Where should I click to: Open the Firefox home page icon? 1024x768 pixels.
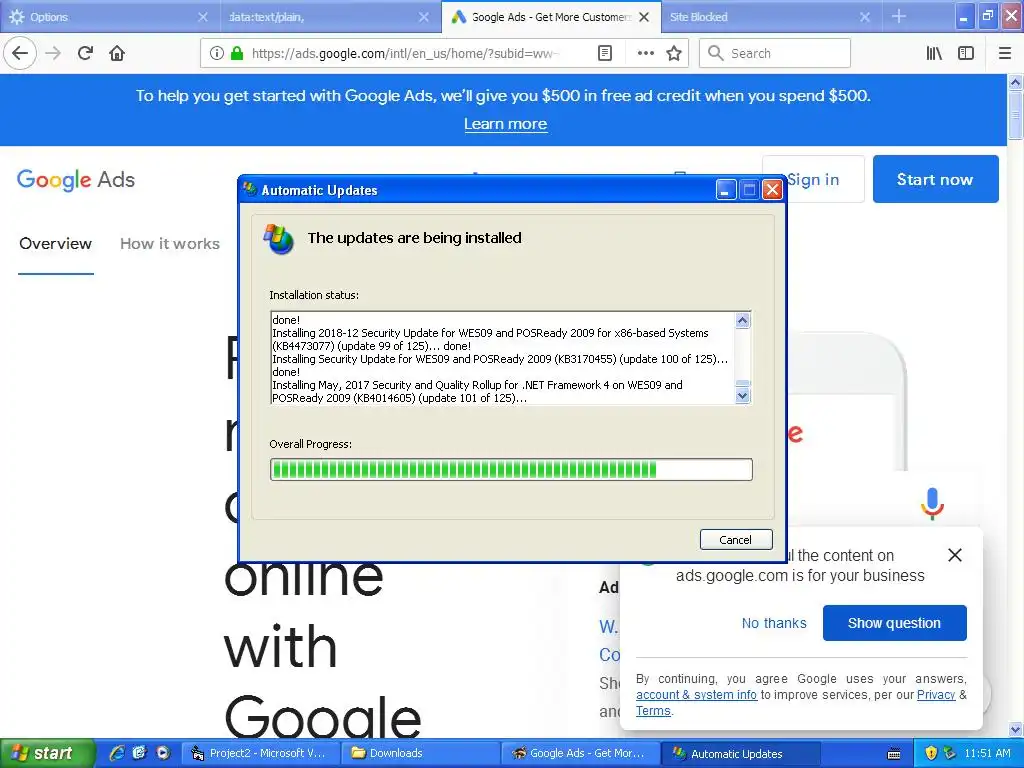click(117, 53)
